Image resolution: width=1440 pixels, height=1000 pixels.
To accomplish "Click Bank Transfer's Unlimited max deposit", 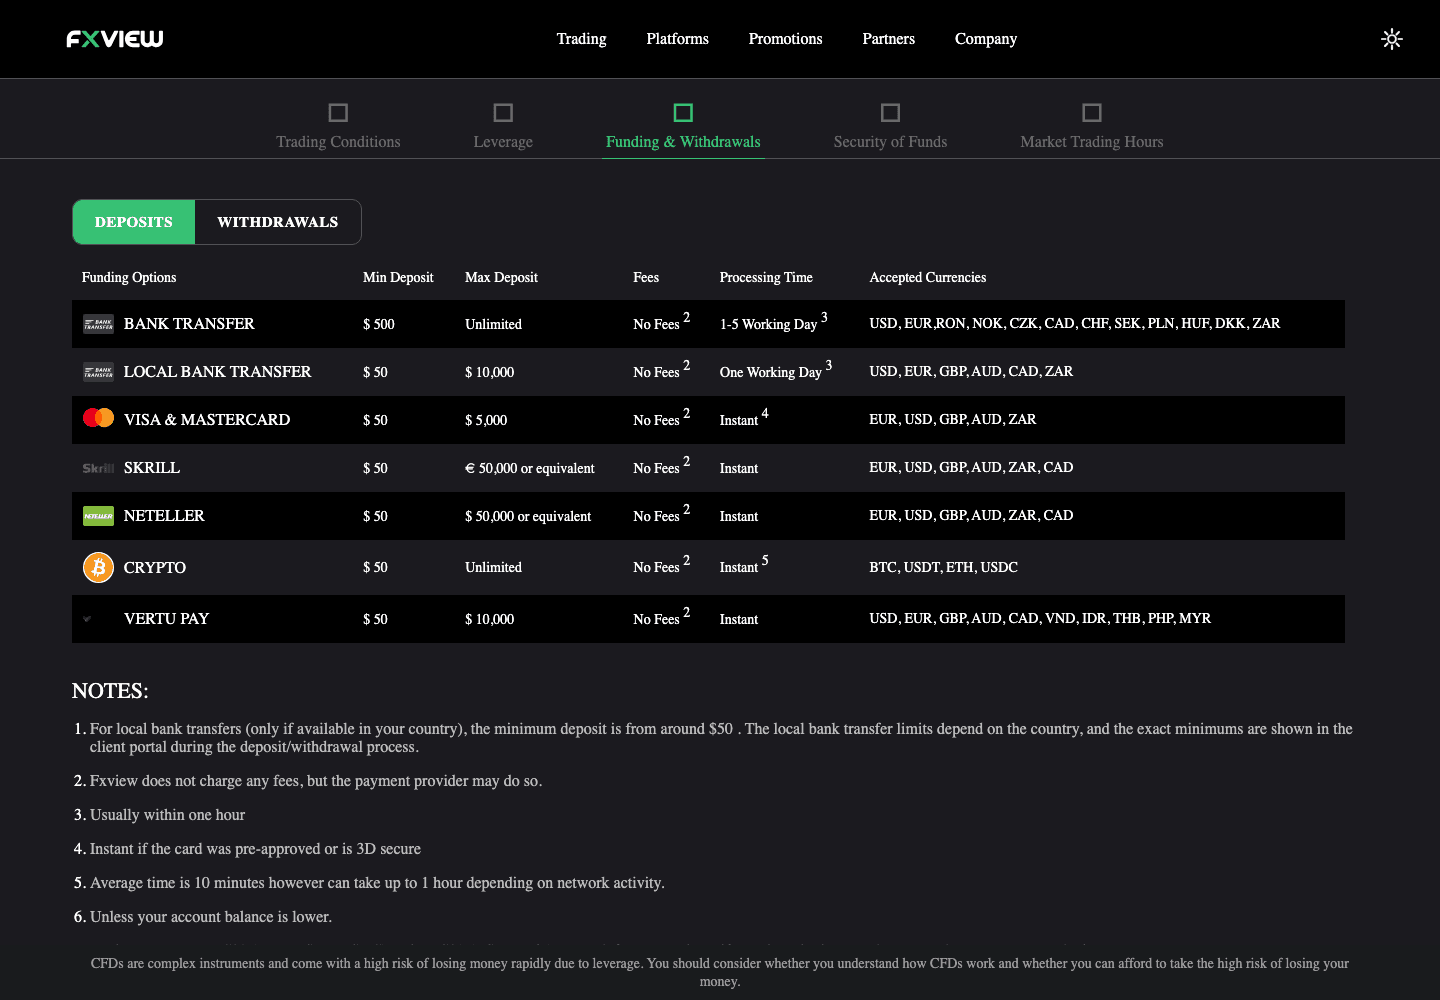I will 493,325.
